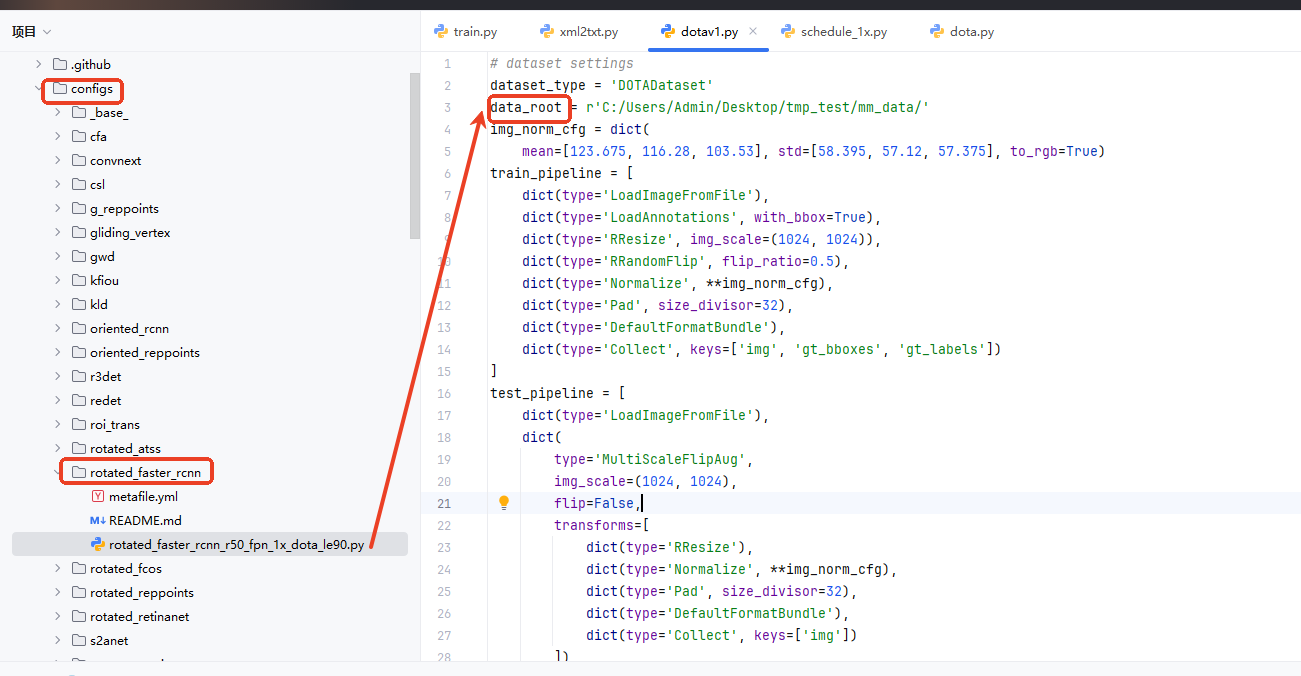Click 'MultiScaleFlipAug' on line 19
This screenshot has height=676, width=1301.
[x=670, y=459]
